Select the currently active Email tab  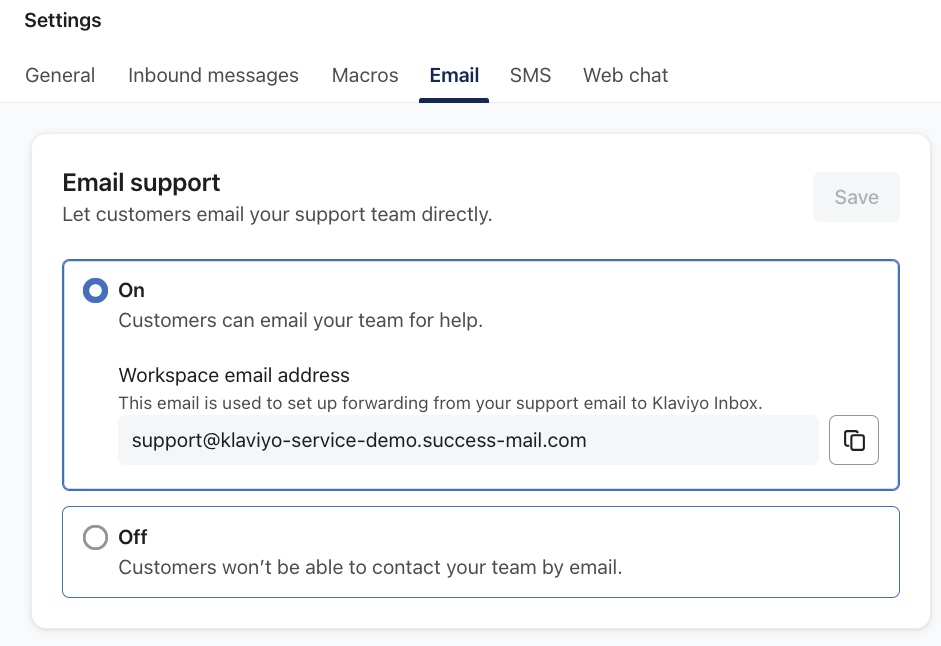point(453,75)
